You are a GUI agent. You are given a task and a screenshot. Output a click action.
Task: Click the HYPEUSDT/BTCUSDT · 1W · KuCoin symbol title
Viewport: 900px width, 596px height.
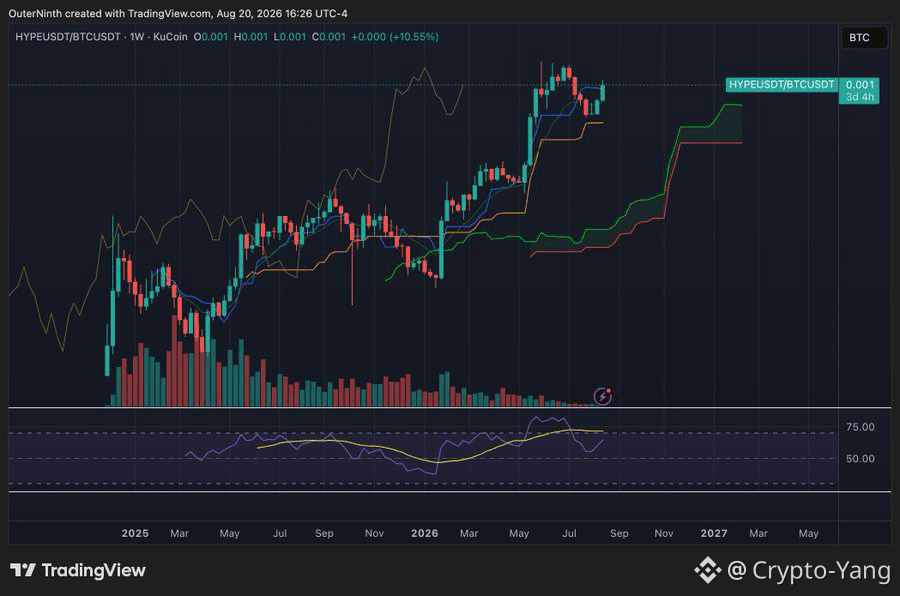tap(102, 37)
